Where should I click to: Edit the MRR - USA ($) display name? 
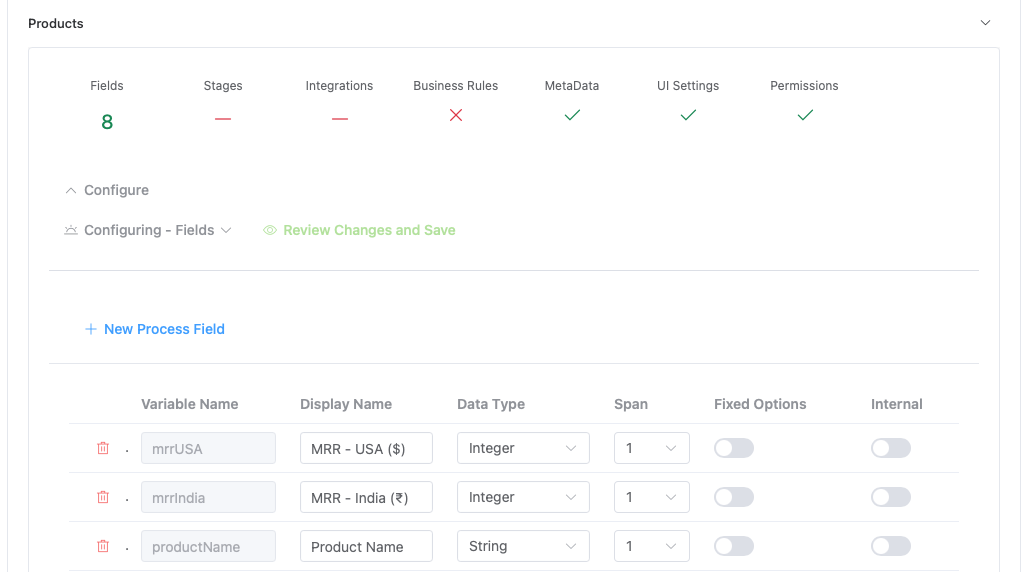(366, 448)
